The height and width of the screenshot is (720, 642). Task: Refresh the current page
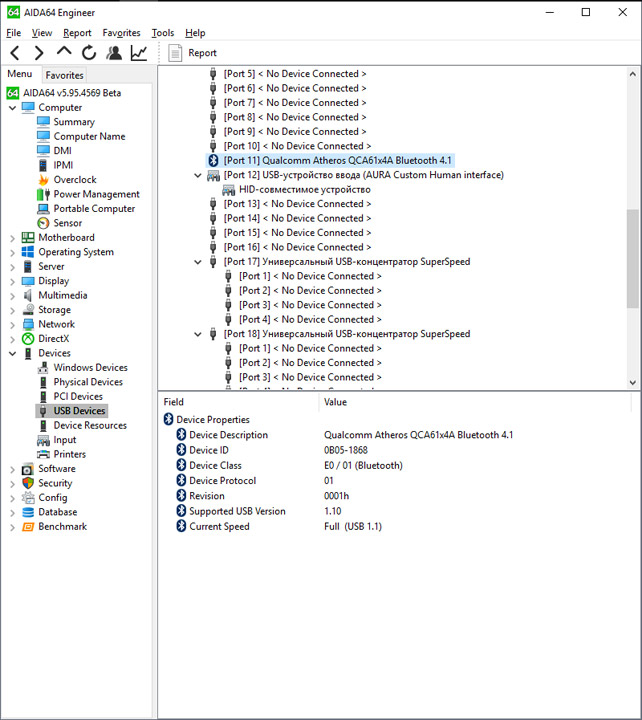tap(89, 53)
